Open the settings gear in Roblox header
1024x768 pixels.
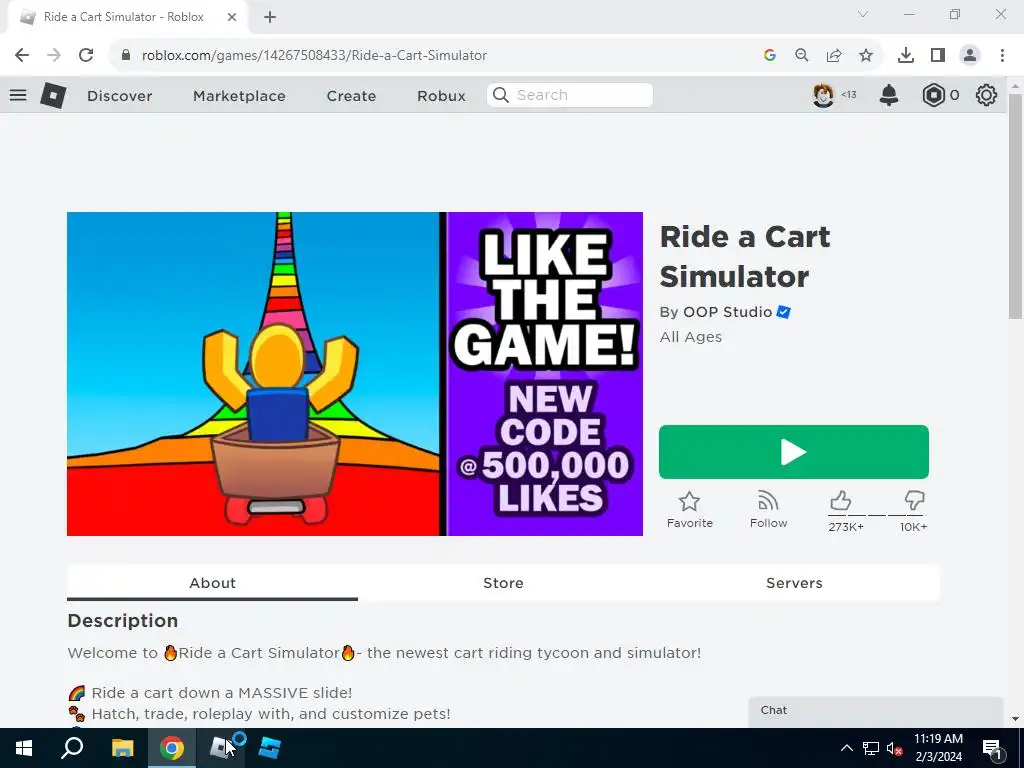986,95
